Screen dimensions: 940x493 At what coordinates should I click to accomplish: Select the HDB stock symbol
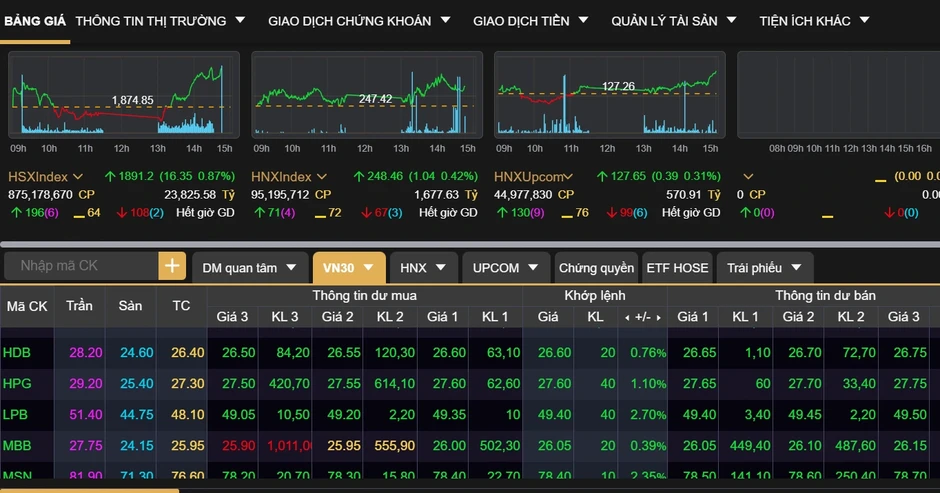[17, 353]
